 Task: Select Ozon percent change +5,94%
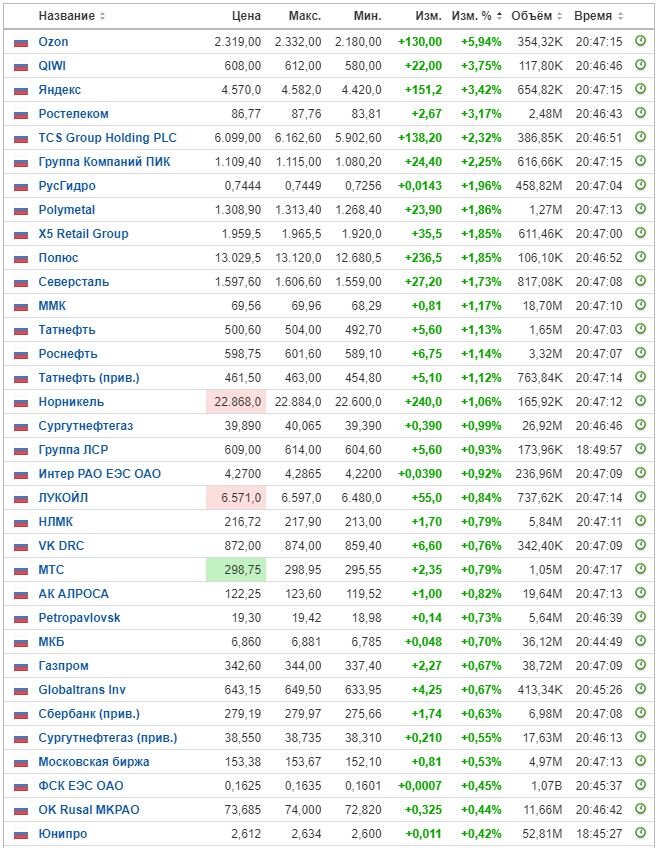481,42
